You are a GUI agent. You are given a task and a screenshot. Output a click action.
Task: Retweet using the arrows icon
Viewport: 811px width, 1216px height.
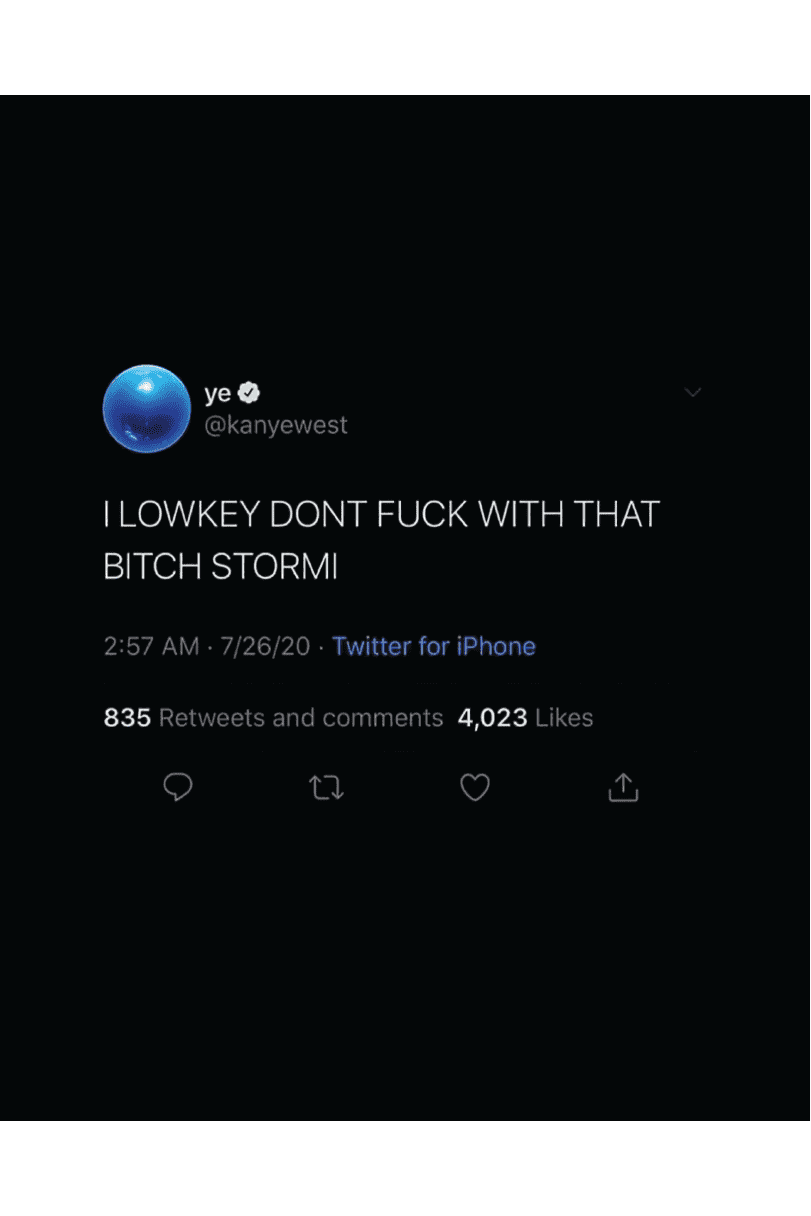327,789
